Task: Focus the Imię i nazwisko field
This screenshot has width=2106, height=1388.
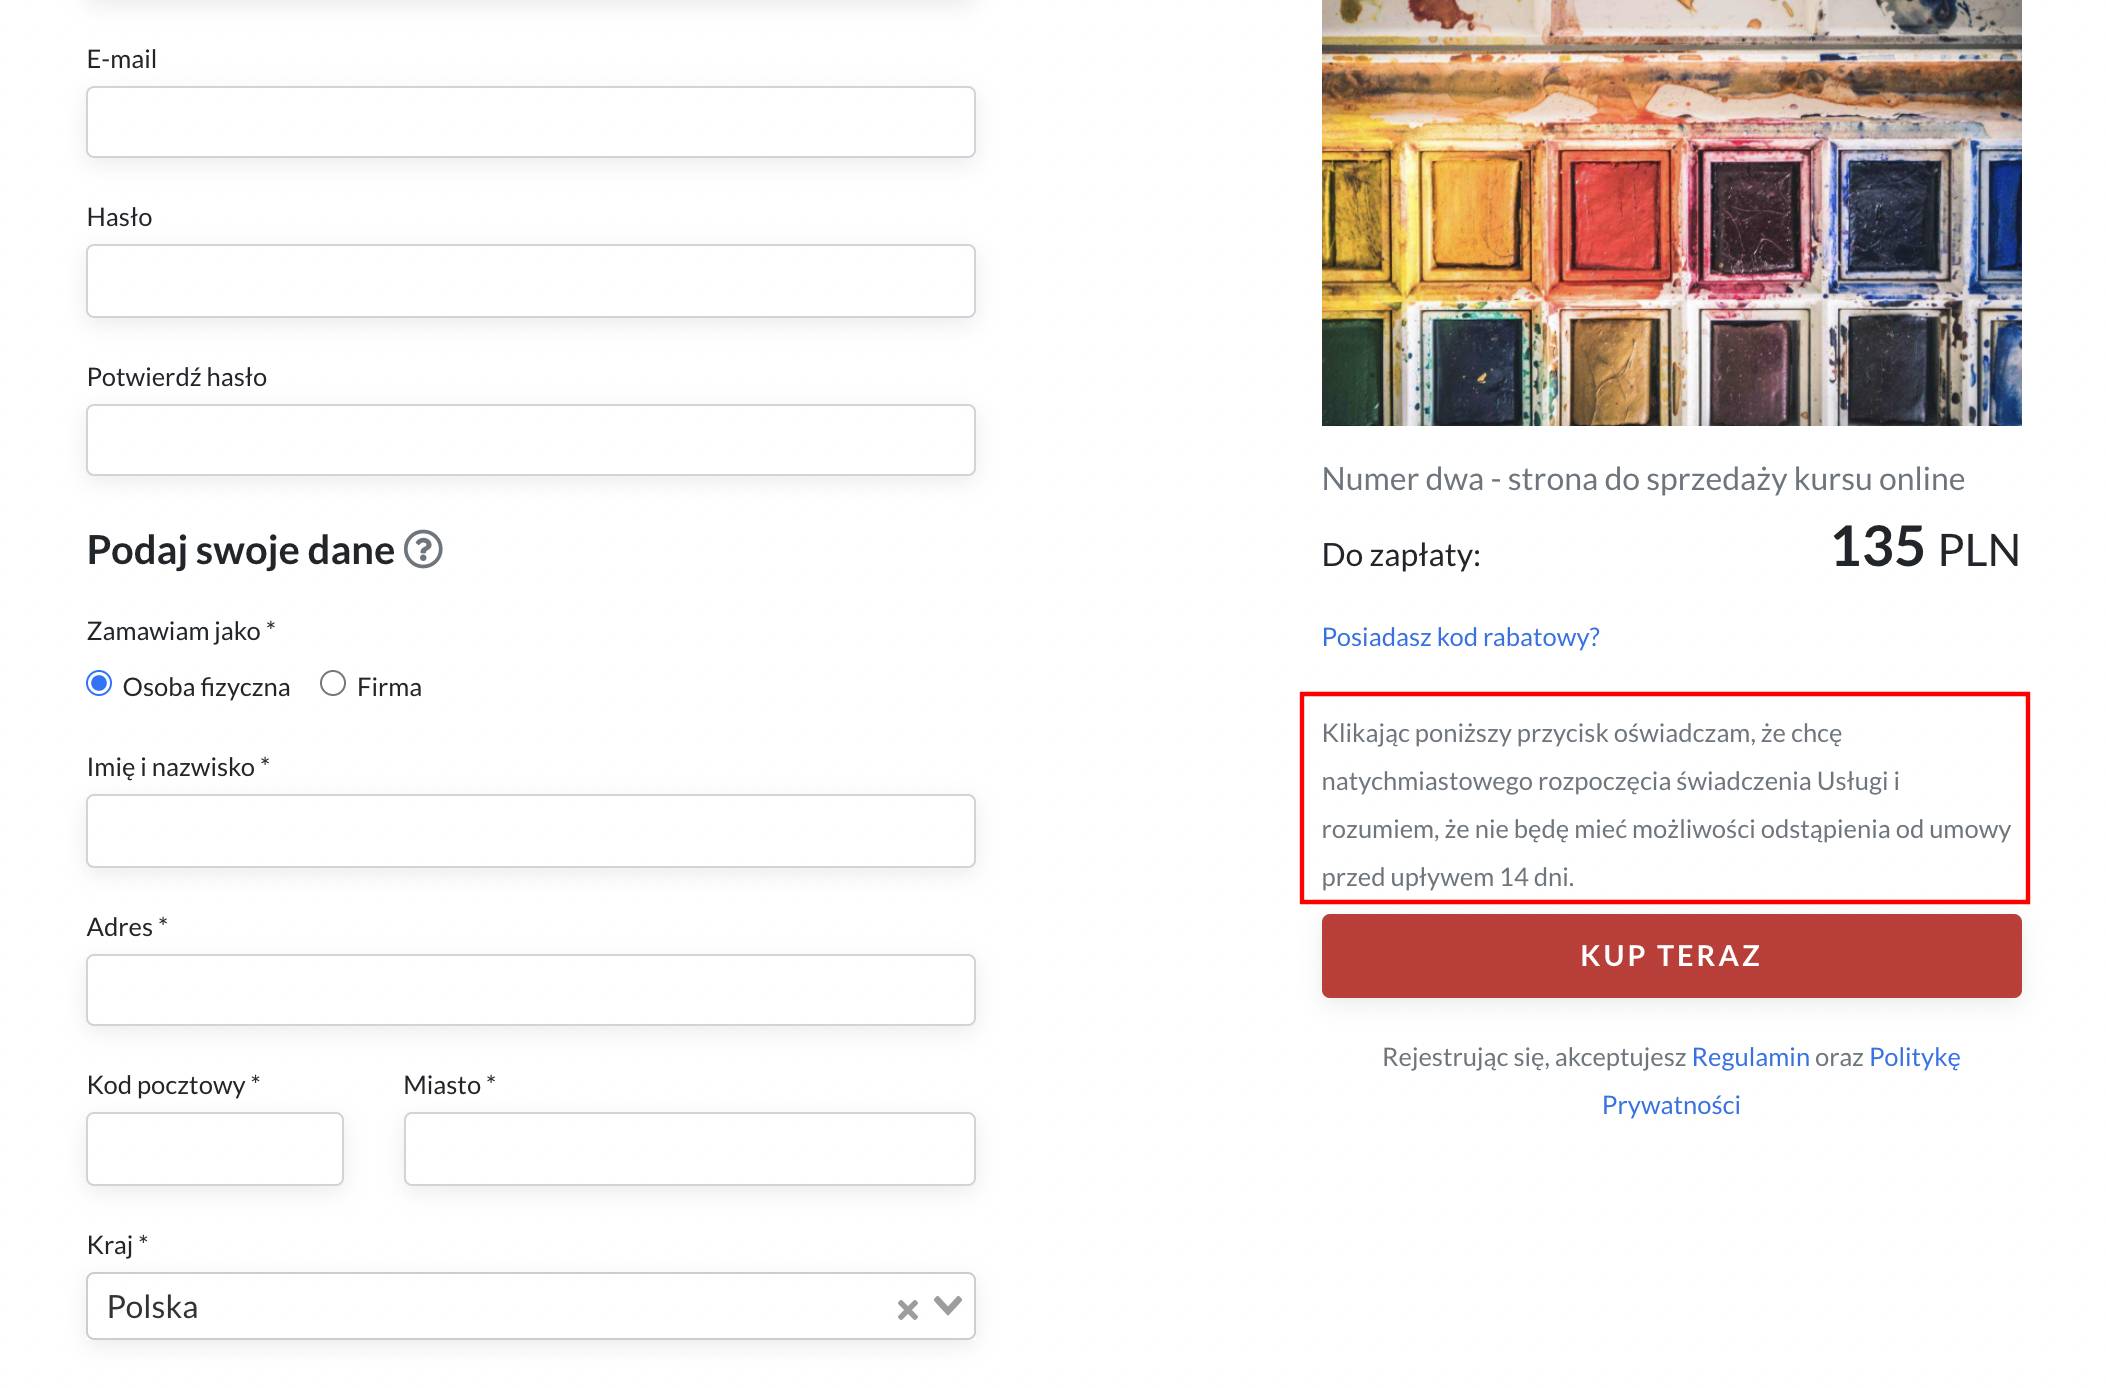Action: point(531,831)
